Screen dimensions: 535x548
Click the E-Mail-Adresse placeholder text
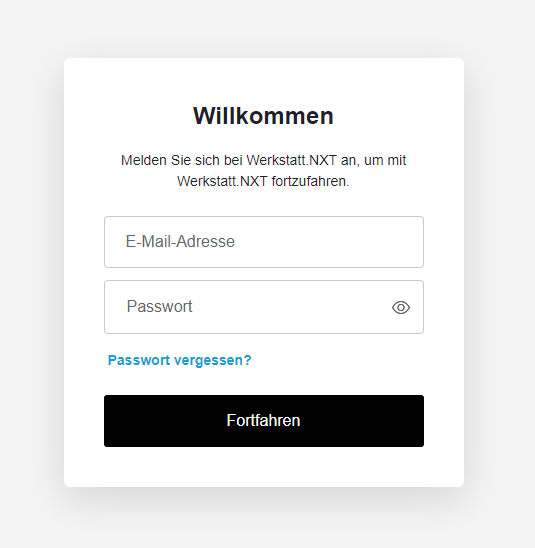point(180,241)
